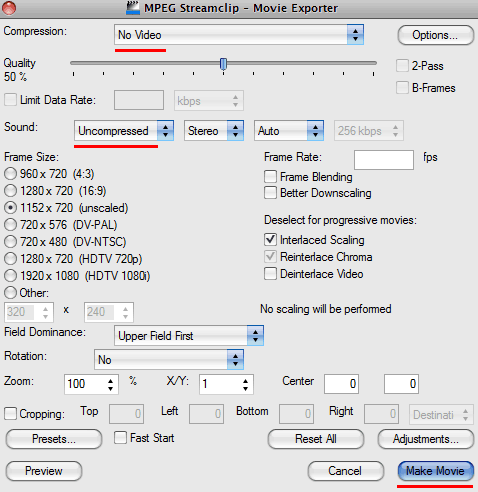Open Field Dominance dropdown Upper Field First

pos(189,336)
